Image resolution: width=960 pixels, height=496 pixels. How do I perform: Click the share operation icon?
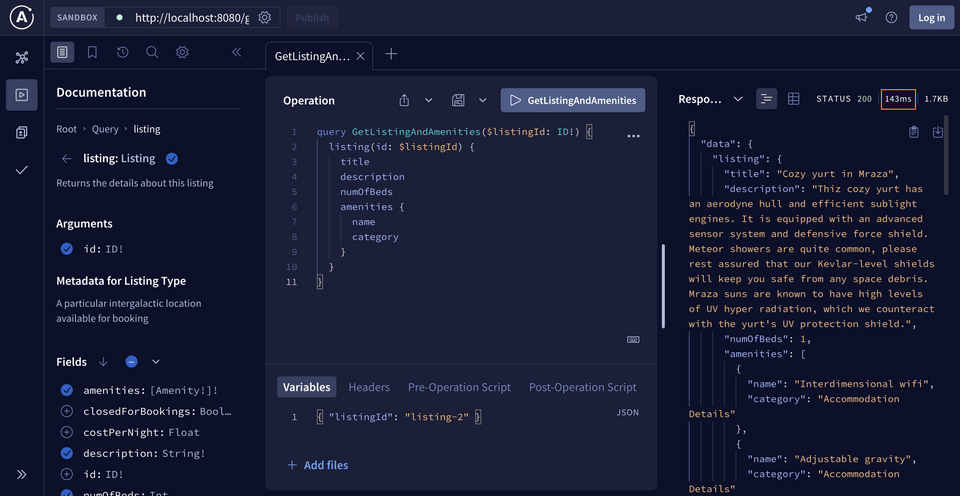coord(404,100)
